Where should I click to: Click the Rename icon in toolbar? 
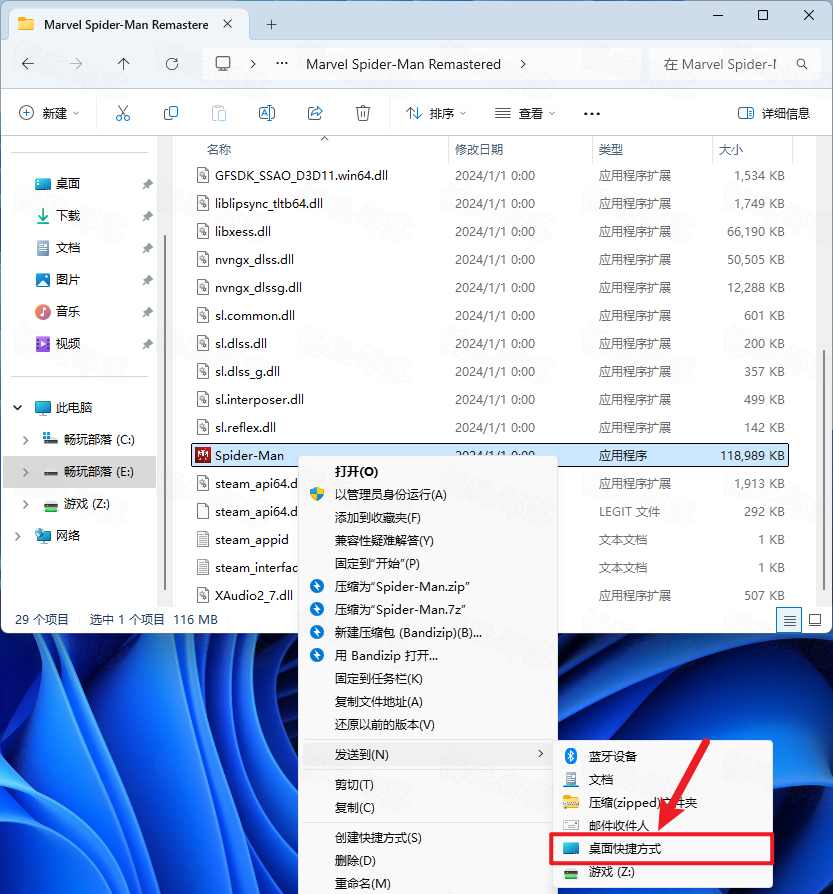click(267, 113)
